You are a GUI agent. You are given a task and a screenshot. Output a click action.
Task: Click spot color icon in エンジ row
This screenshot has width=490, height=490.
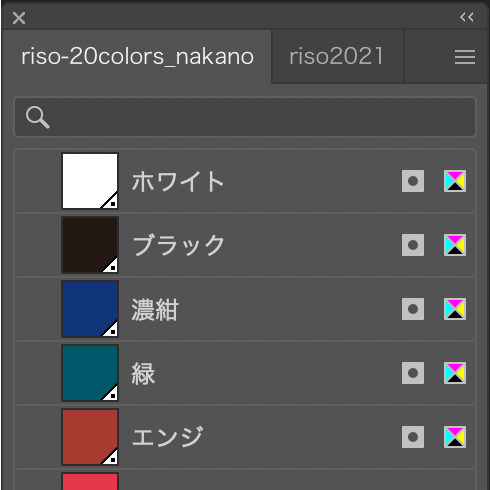pyautogui.click(x=413, y=437)
